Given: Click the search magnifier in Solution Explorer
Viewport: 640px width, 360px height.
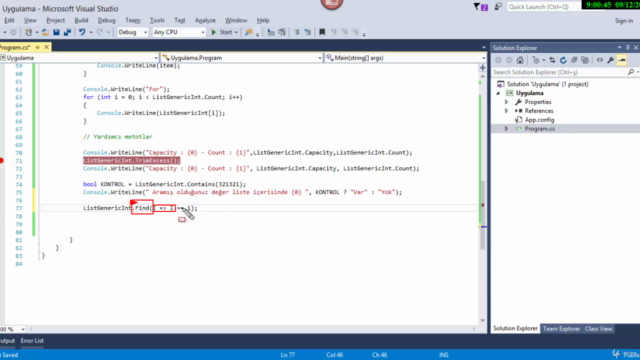Looking at the screenshot, I should pyautogui.click(x=631, y=72).
